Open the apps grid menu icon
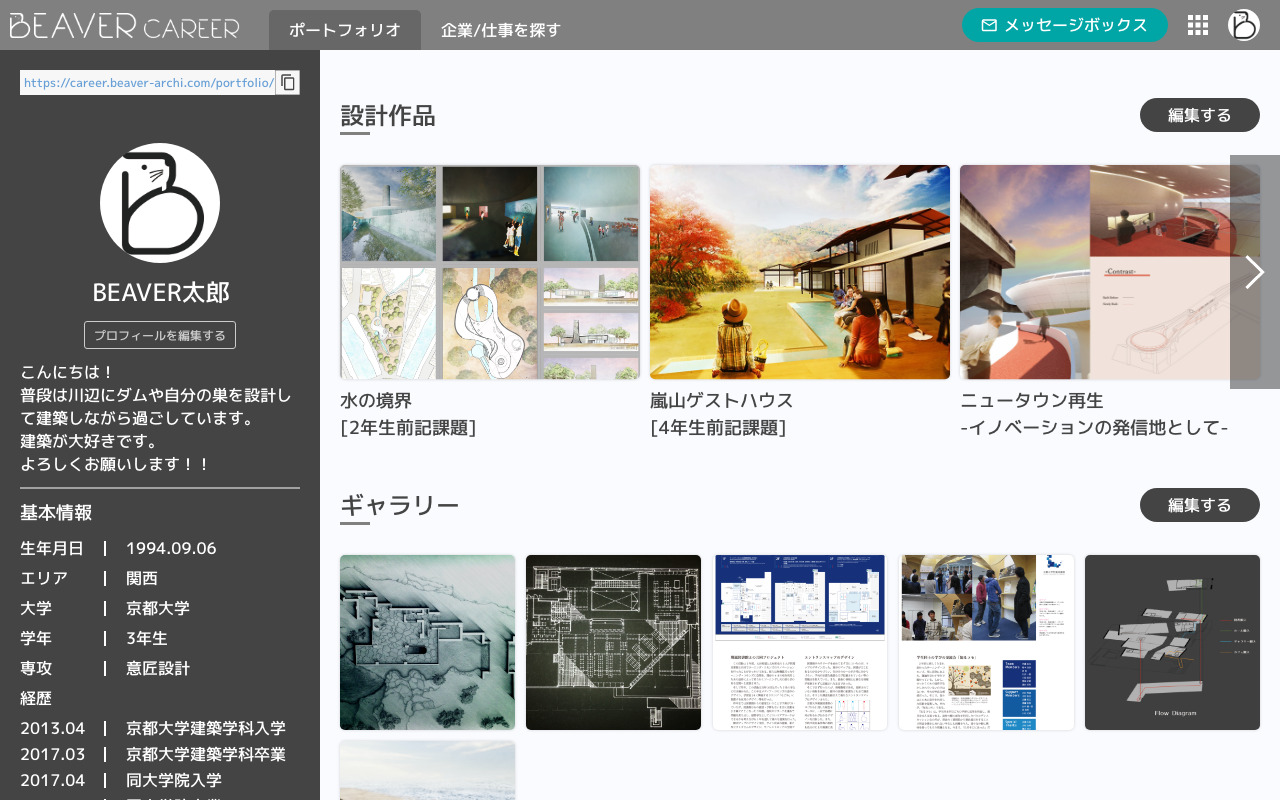This screenshot has height=800, width=1280. (x=1198, y=25)
